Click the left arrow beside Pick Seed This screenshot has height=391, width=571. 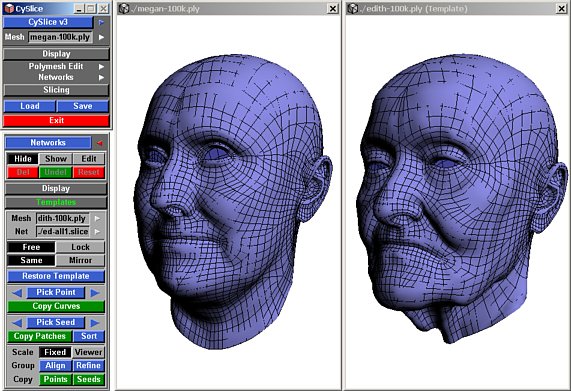click(x=17, y=323)
